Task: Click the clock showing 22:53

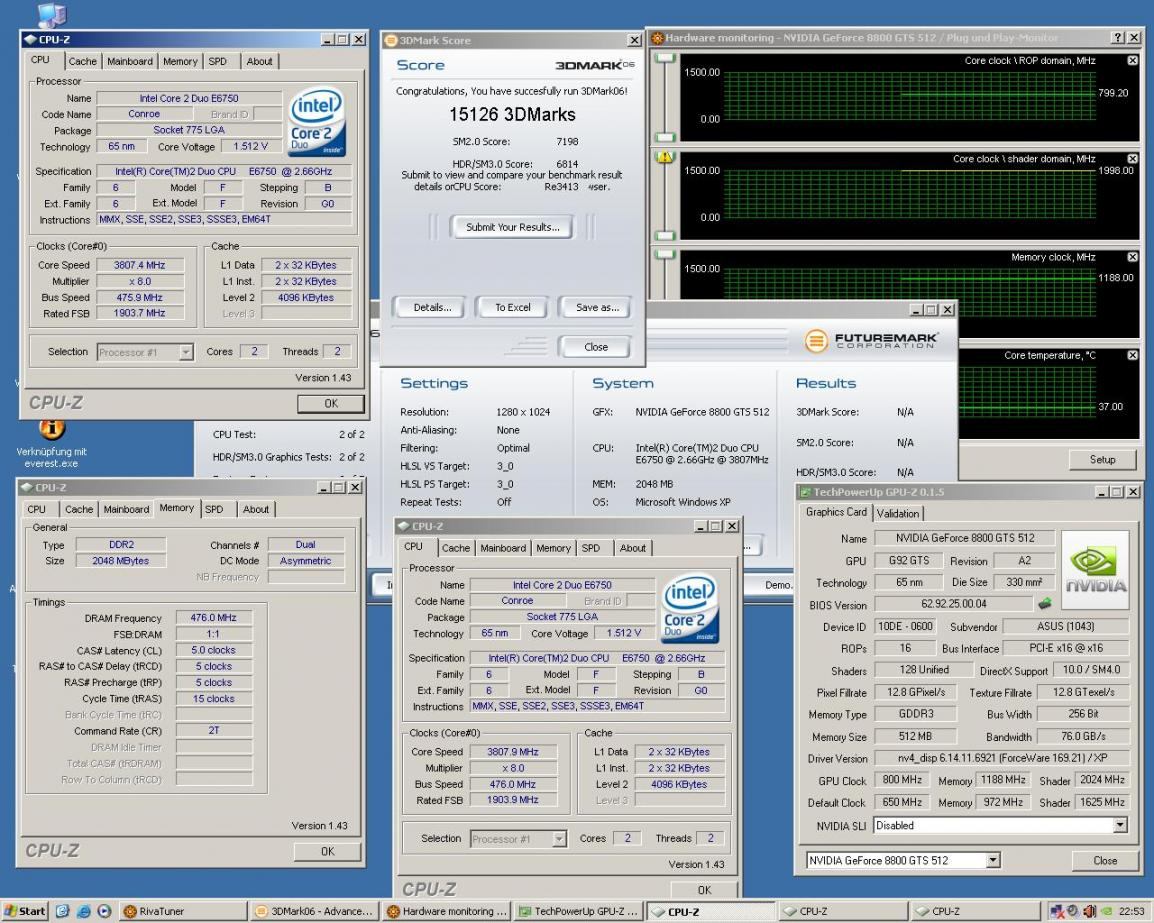Action: [1131, 911]
